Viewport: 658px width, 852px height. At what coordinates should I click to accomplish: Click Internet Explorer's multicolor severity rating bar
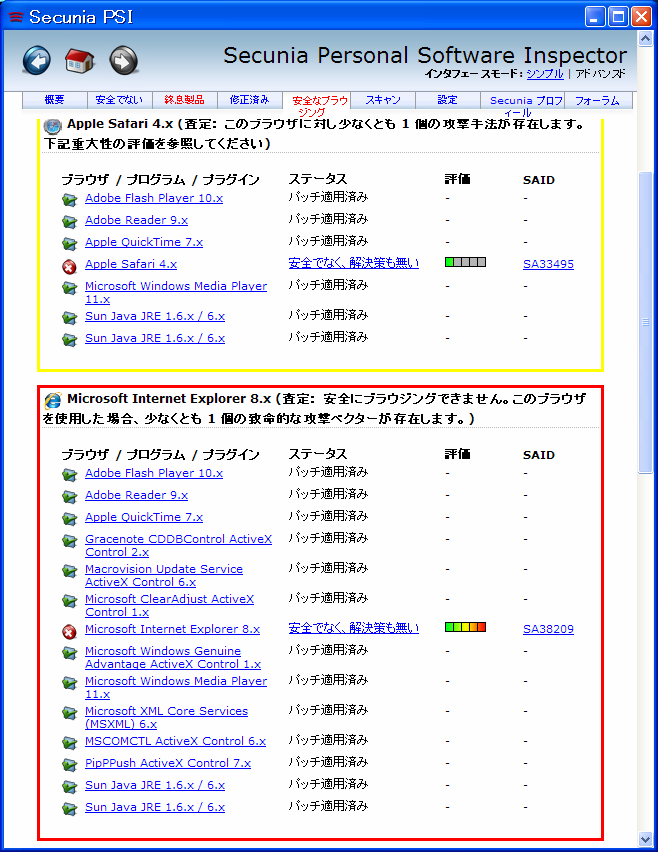point(465,628)
